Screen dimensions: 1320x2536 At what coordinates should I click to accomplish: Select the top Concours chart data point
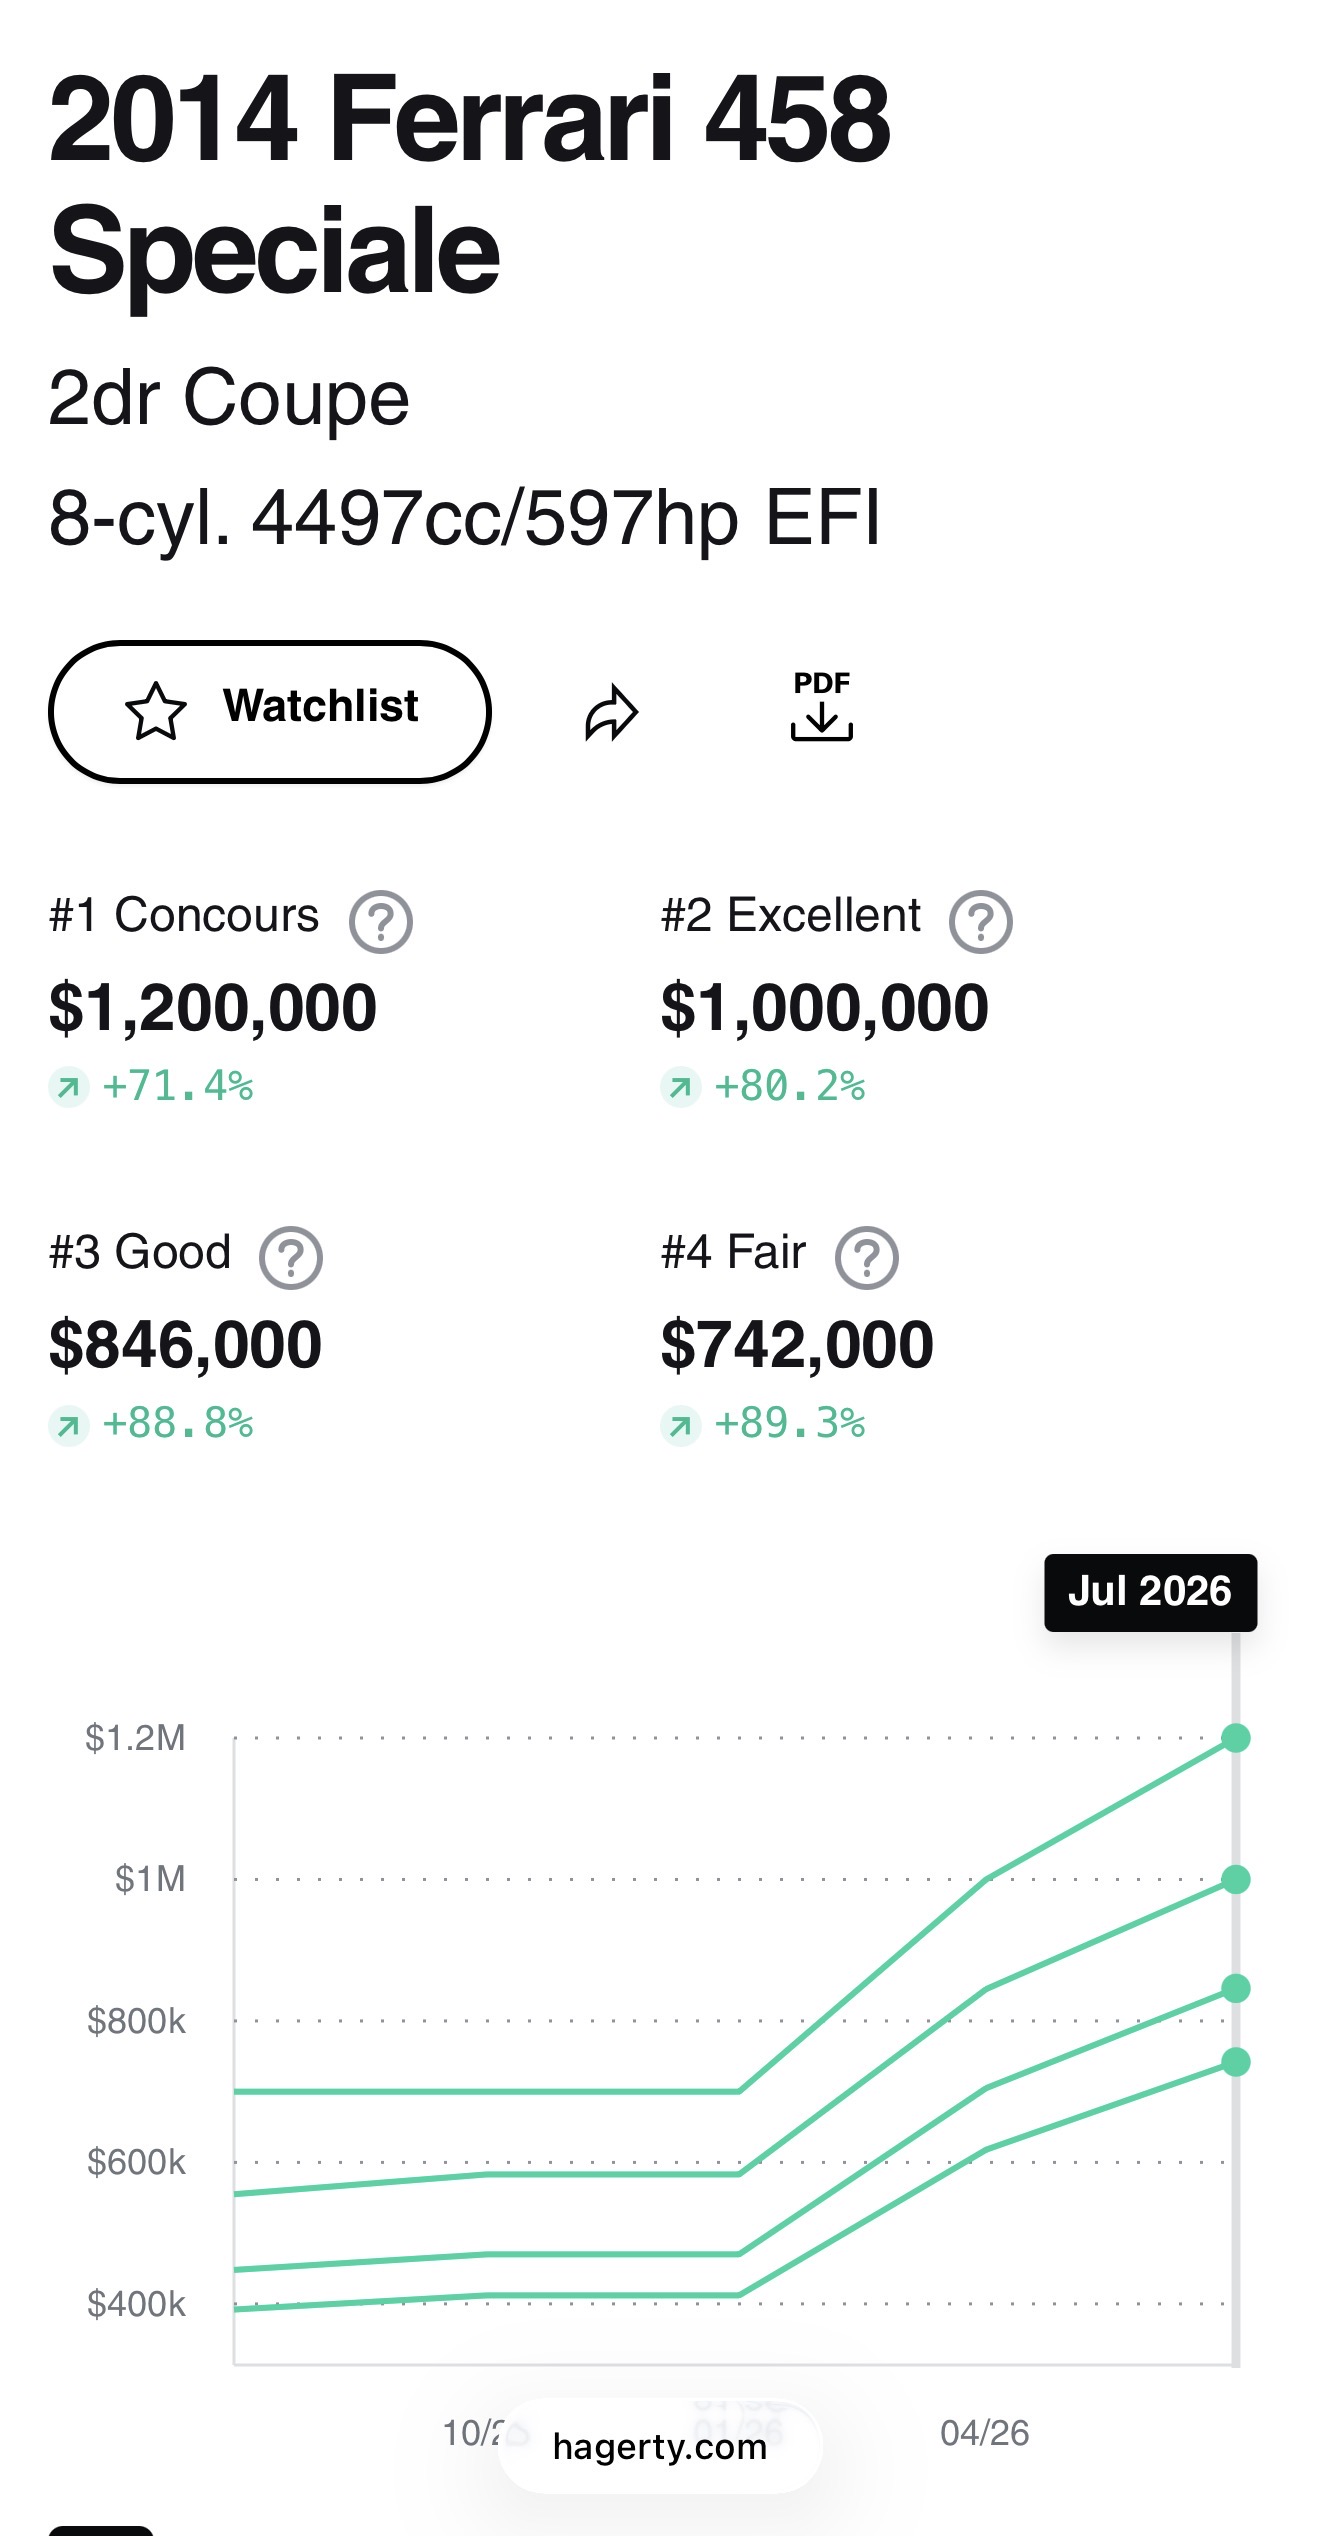click(1235, 1738)
